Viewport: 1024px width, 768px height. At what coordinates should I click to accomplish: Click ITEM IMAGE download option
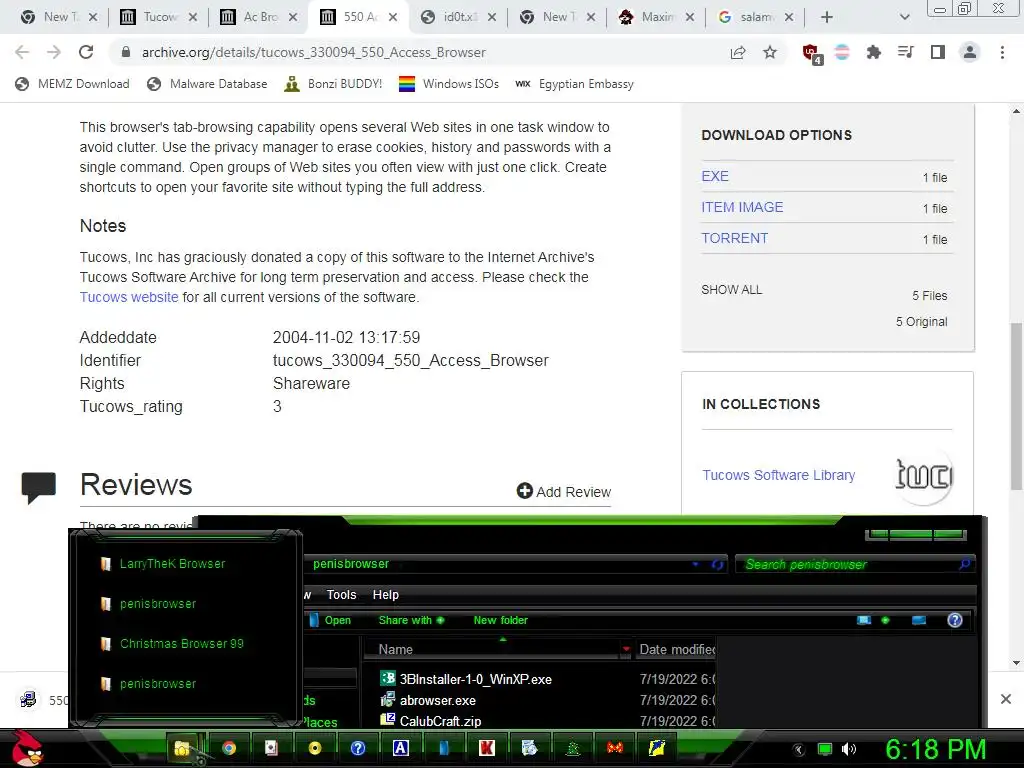click(x=742, y=207)
